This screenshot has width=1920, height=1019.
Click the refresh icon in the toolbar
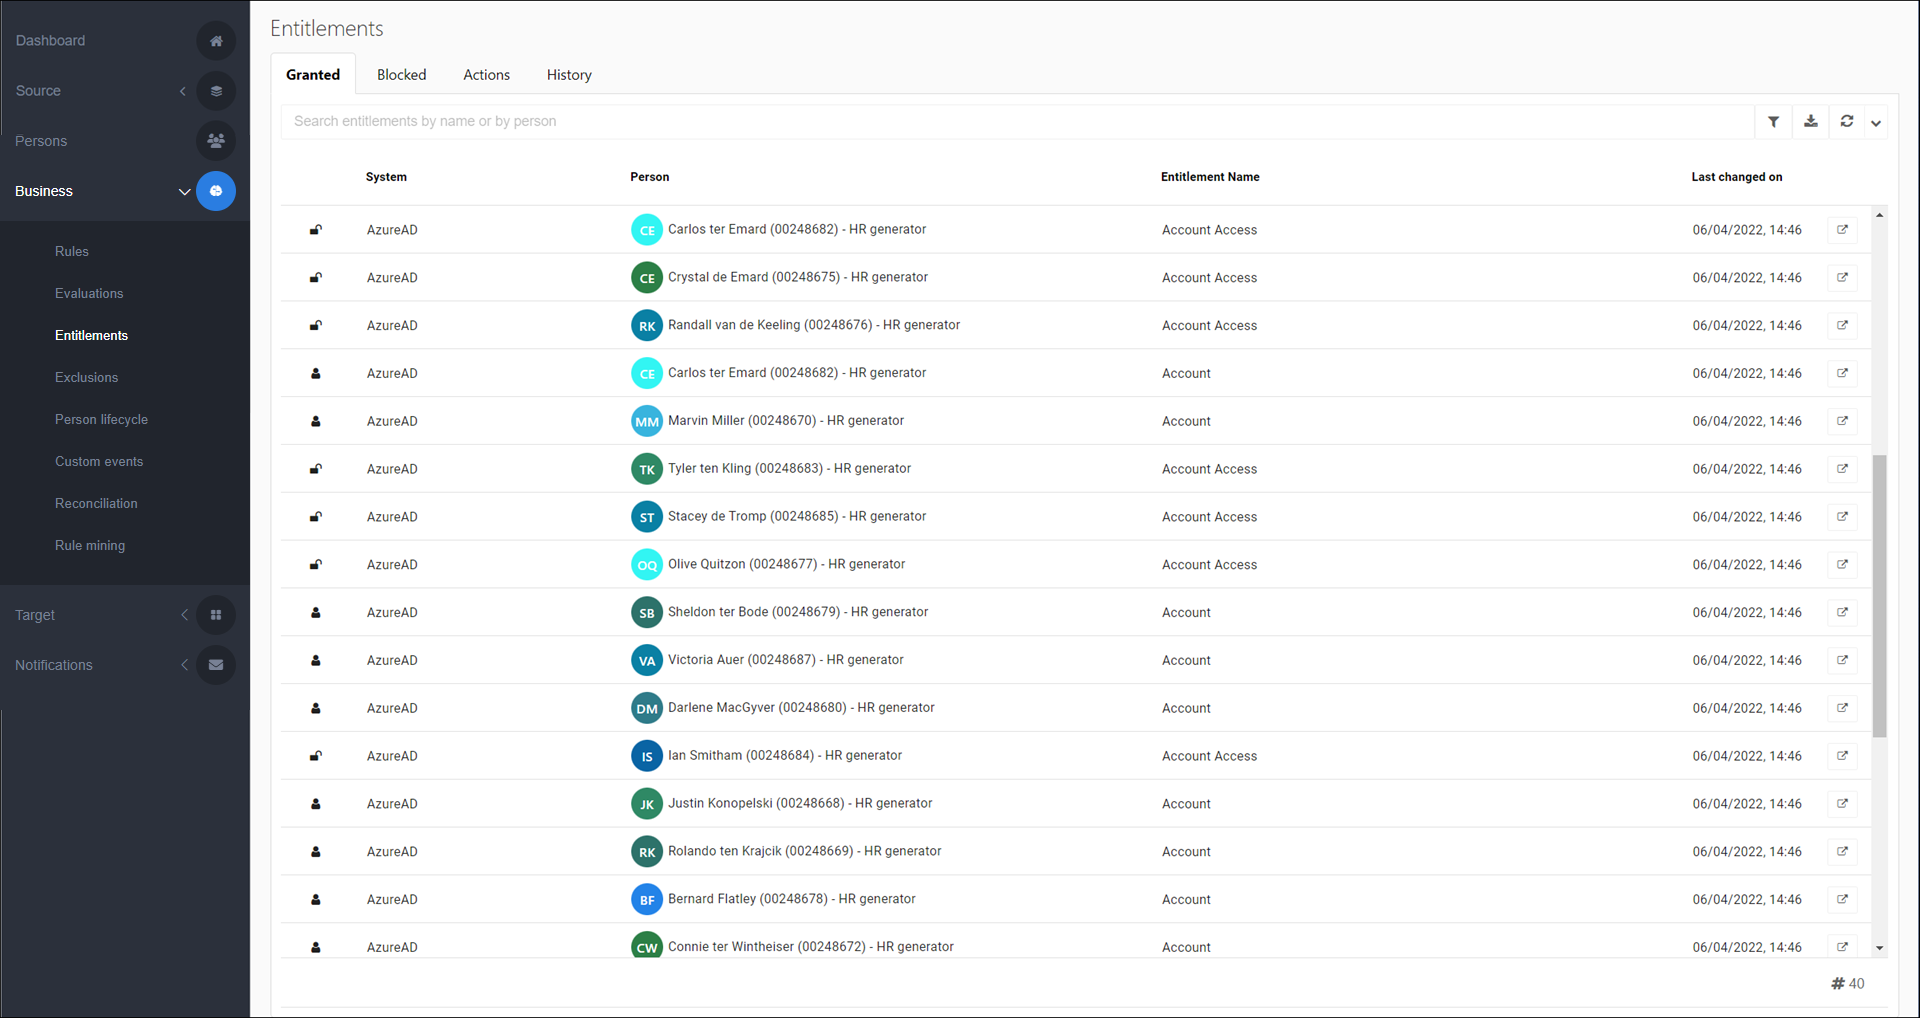click(1847, 122)
